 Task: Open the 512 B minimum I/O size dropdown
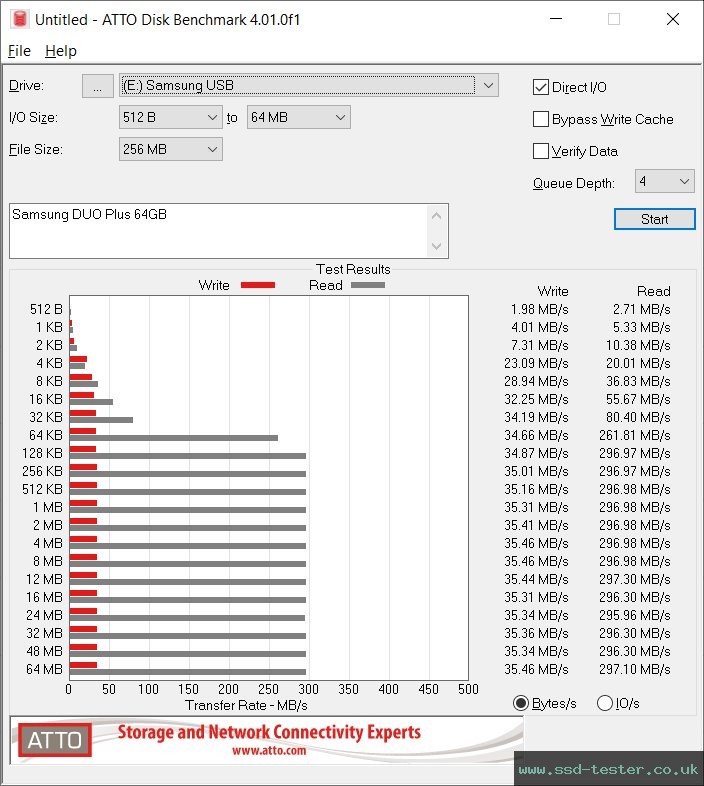click(x=170, y=117)
